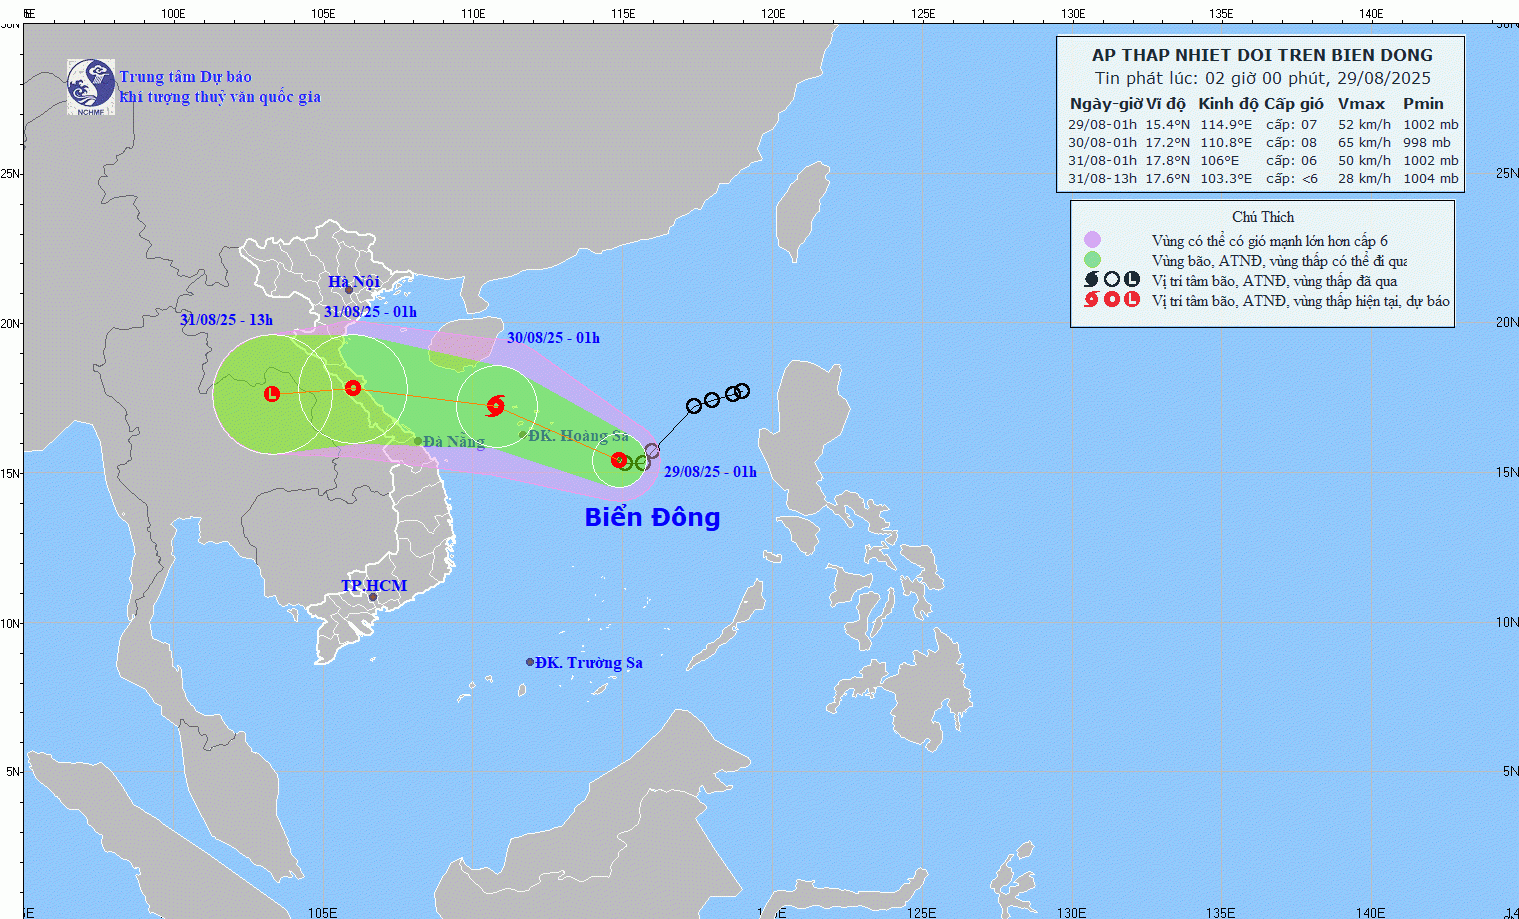Click legend text 'Vị trí tâm bão, ATNĐ, vùng thấp đã qua'
The width and height of the screenshot is (1519, 919).
pos(1275,281)
